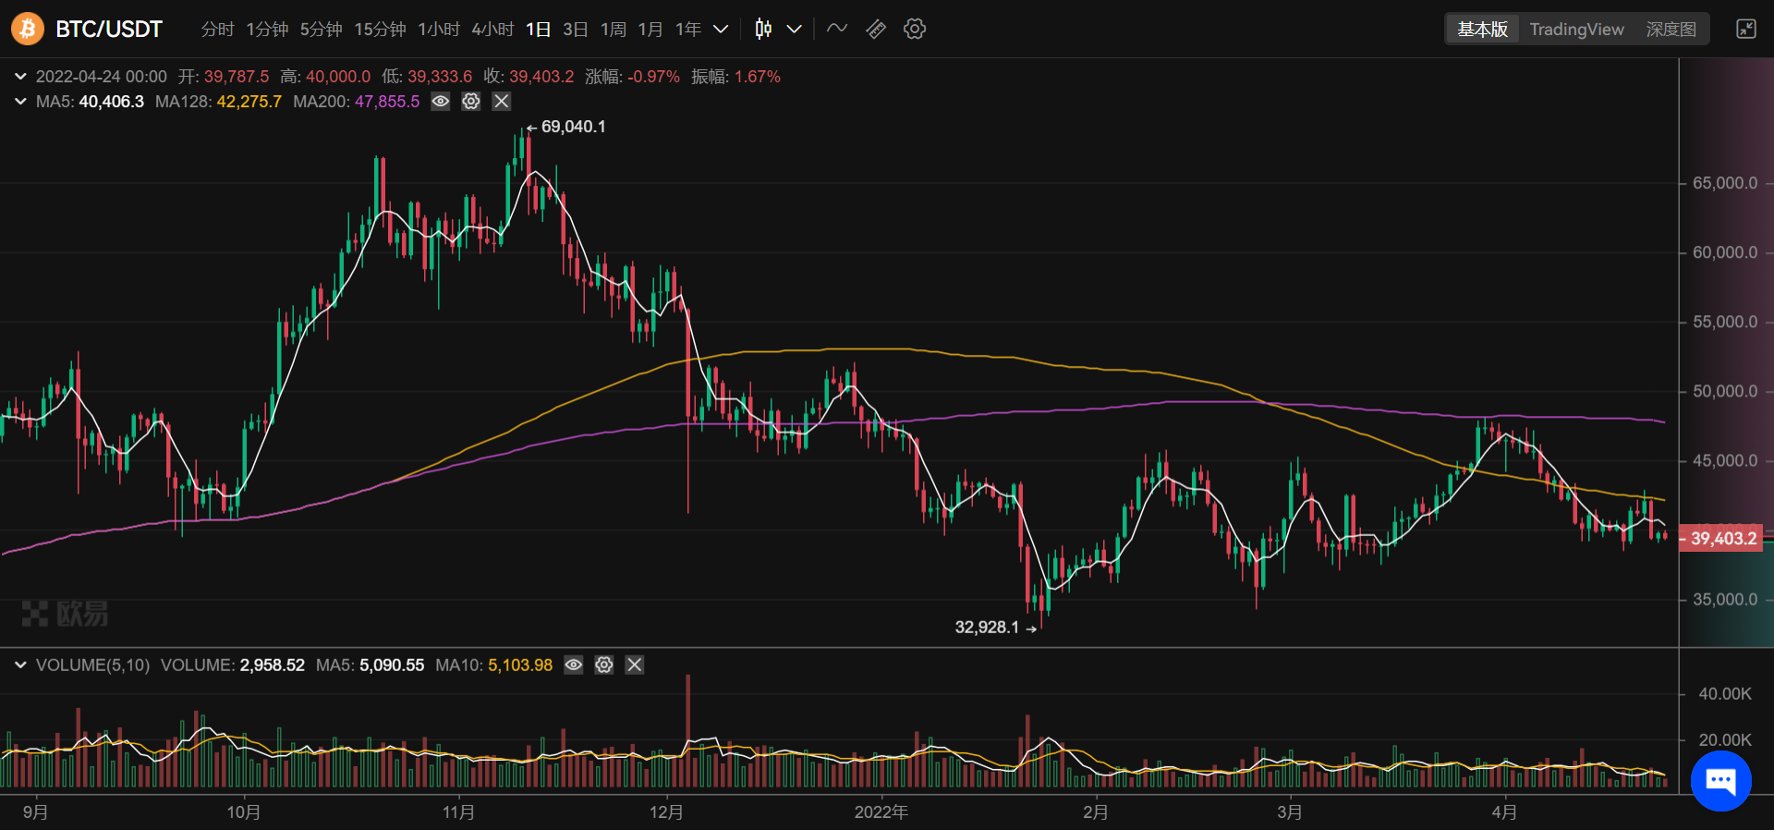Open the blue chat support bubble

(1721, 781)
